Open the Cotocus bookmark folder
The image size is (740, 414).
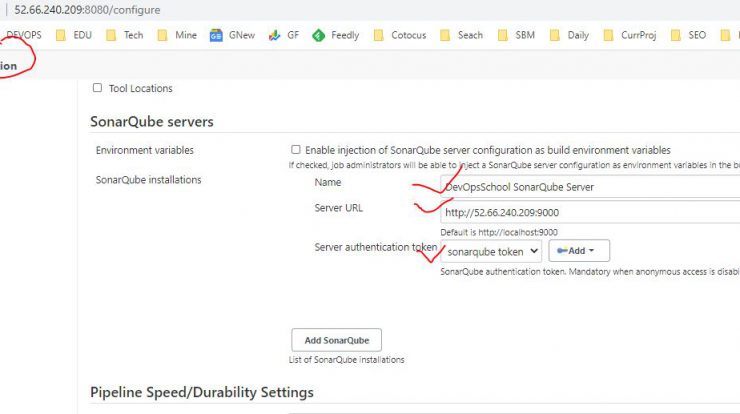click(400, 35)
